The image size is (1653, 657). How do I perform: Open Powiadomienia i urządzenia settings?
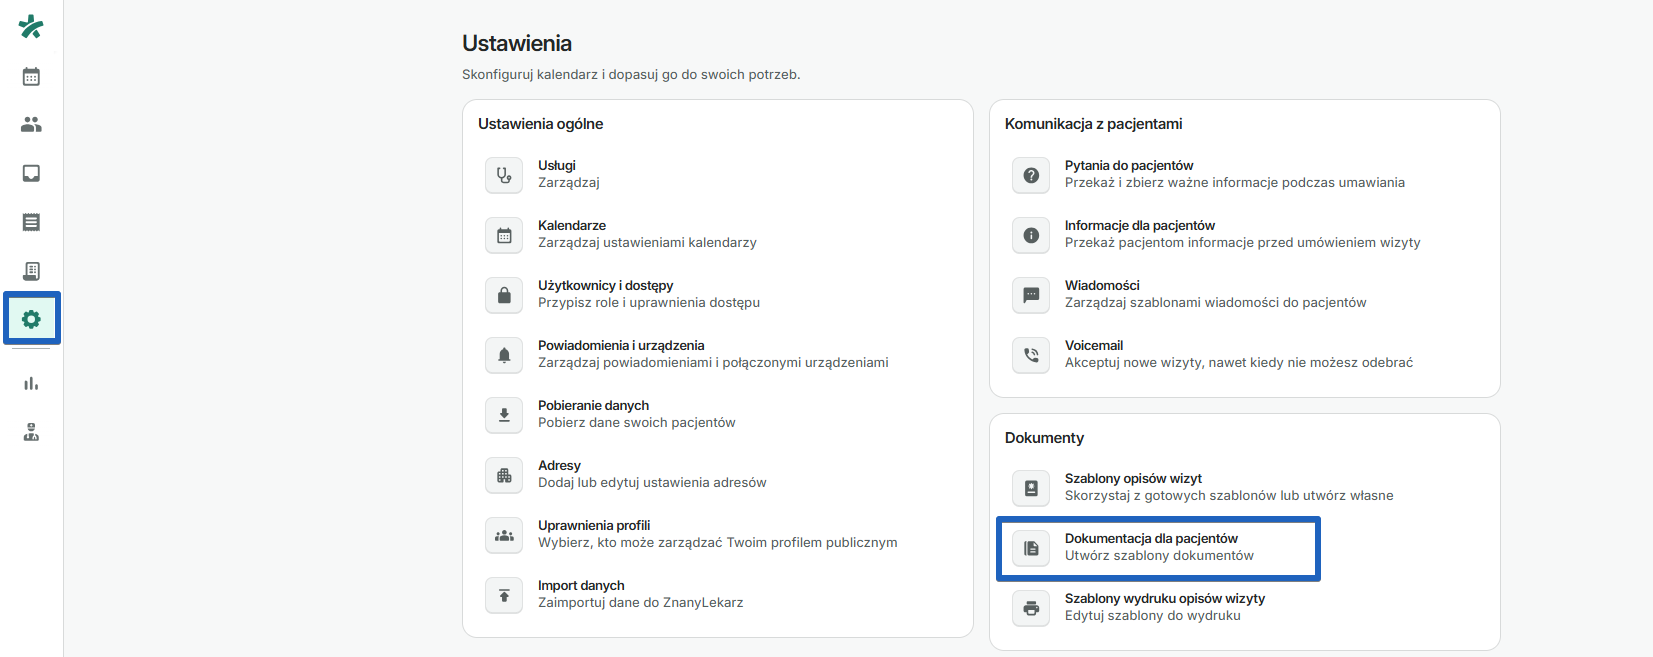pyautogui.click(x=621, y=346)
